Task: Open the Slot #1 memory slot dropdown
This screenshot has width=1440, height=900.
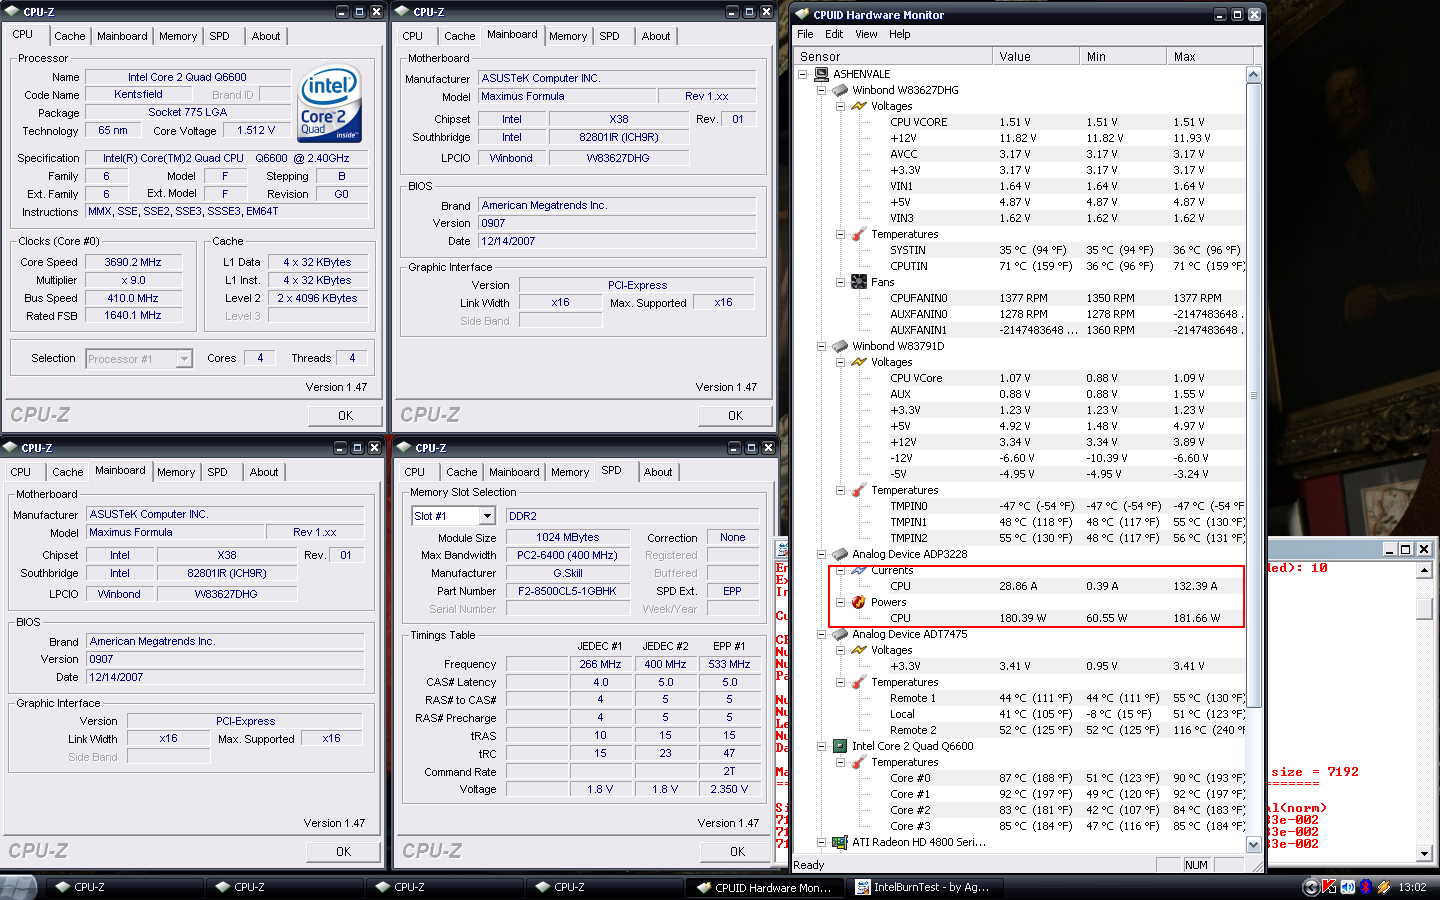Action: [487, 516]
